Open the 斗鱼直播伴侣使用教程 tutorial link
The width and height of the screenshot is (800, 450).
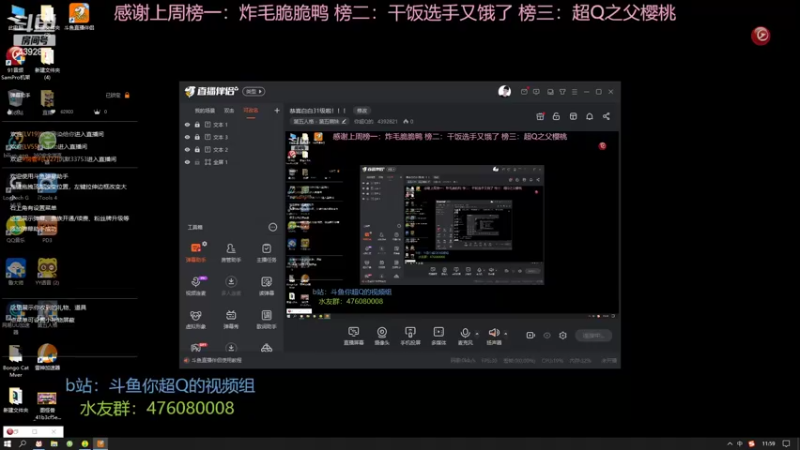tap(216, 360)
